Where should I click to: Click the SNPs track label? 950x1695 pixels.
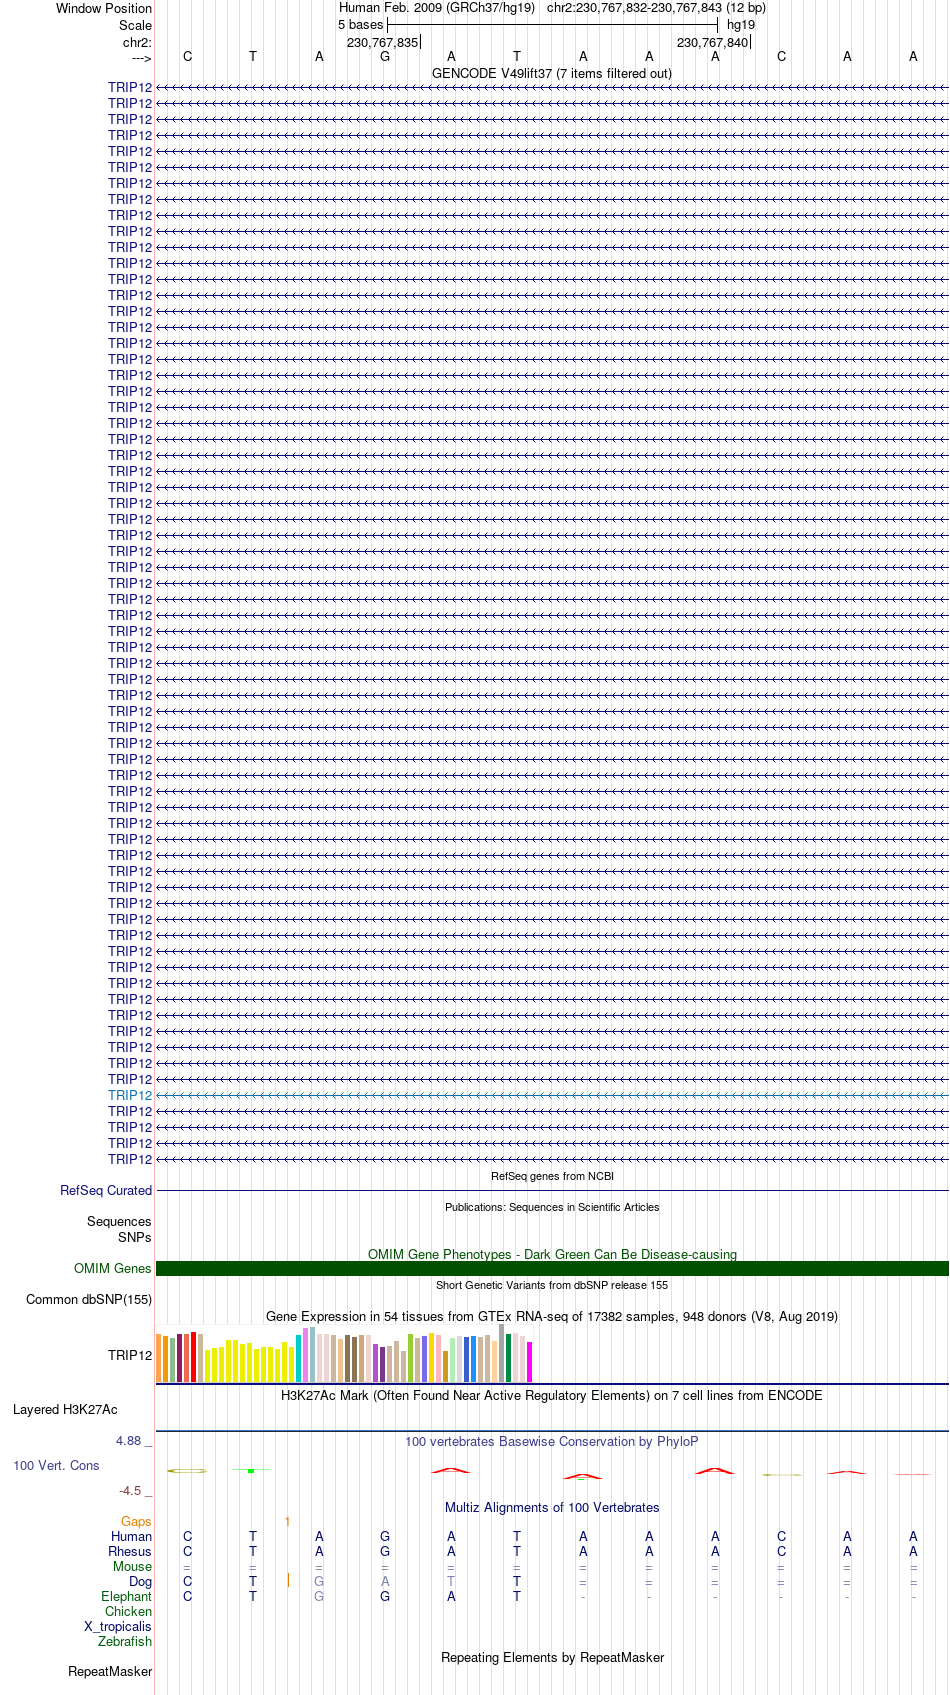point(134,1237)
